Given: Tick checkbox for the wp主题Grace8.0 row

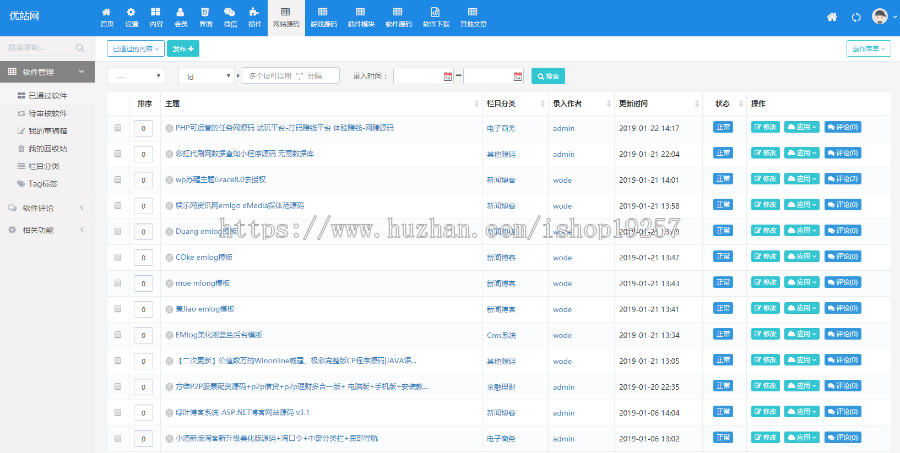Looking at the screenshot, I should click(x=118, y=180).
